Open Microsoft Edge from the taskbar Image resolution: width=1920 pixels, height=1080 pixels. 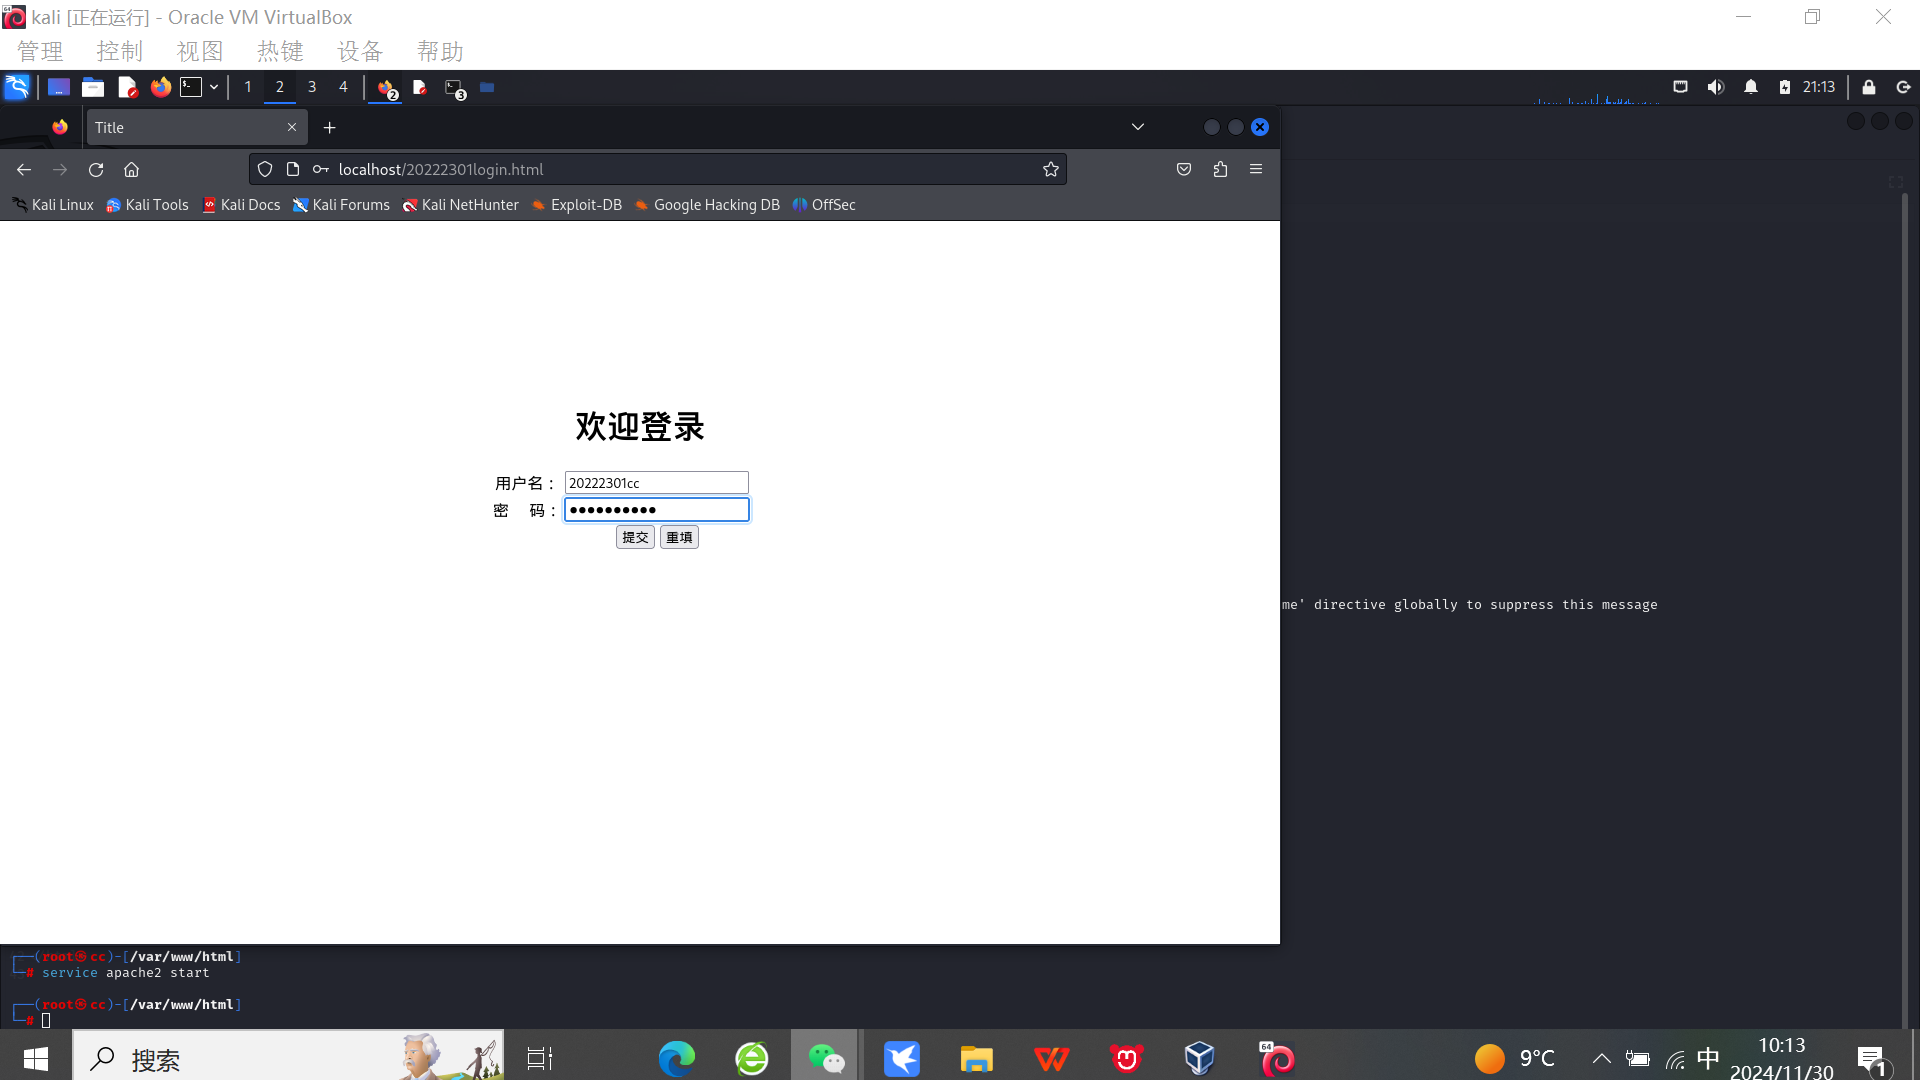677,1058
